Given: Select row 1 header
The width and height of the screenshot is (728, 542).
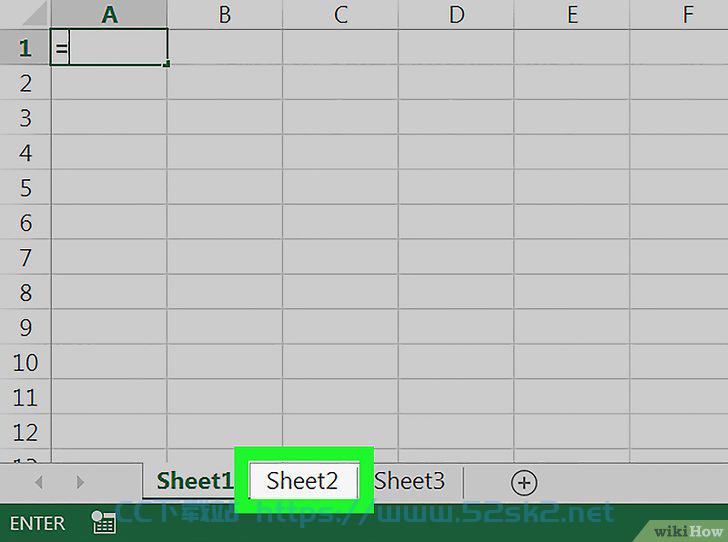Looking at the screenshot, I should [x=25, y=47].
